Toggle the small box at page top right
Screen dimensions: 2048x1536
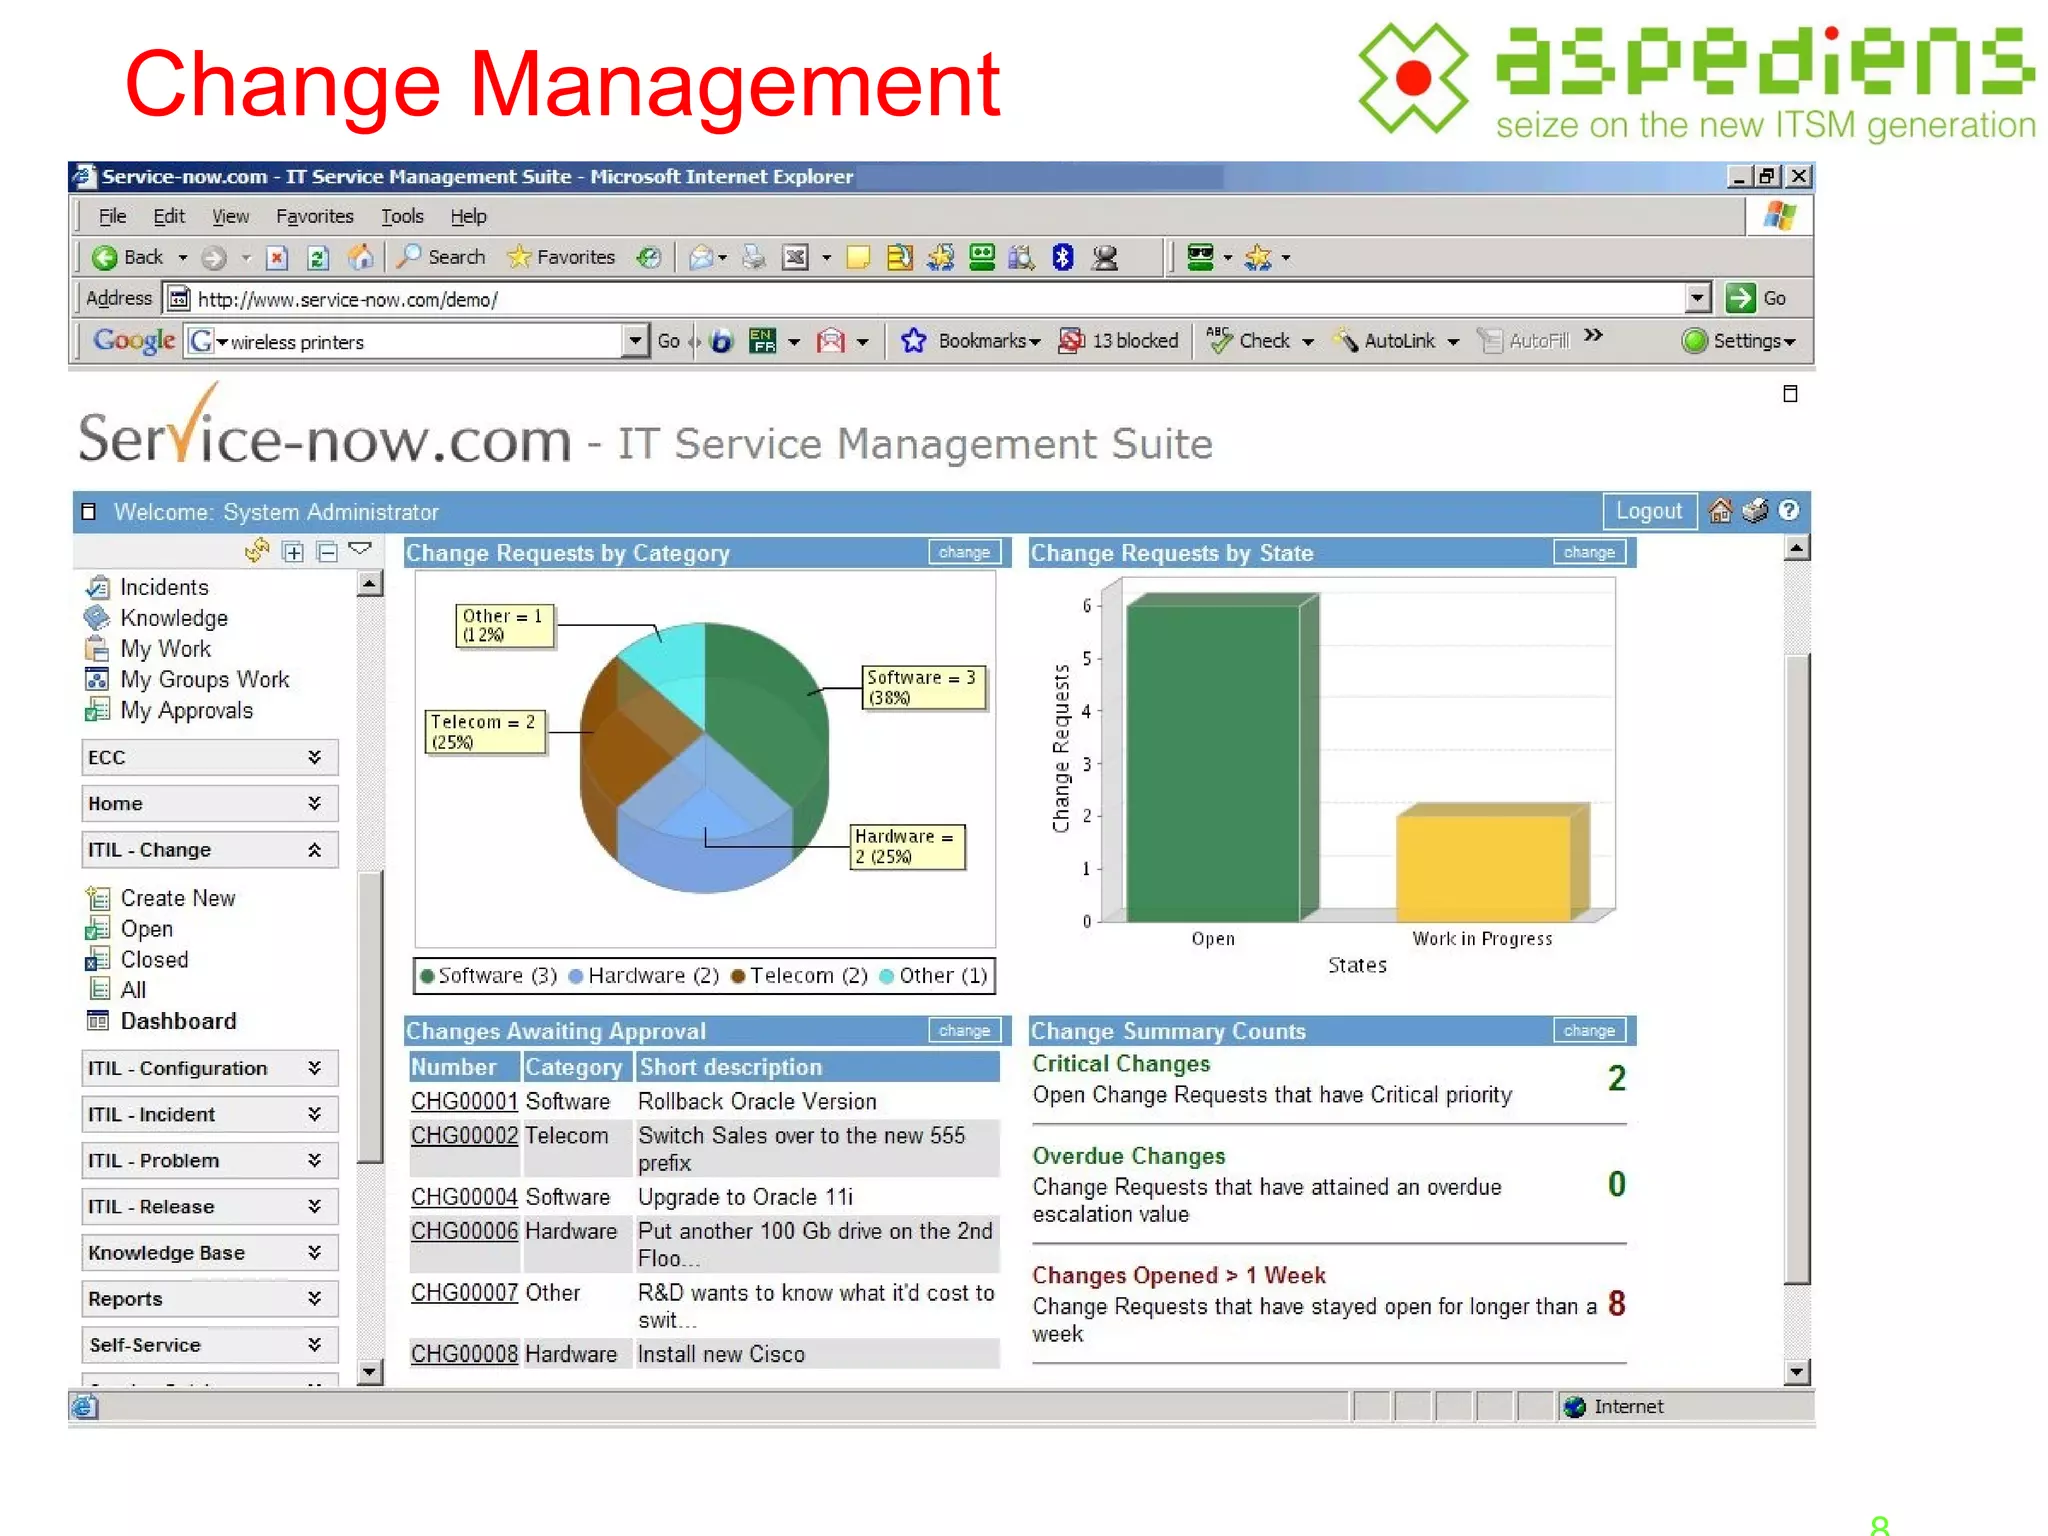click(x=1790, y=394)
